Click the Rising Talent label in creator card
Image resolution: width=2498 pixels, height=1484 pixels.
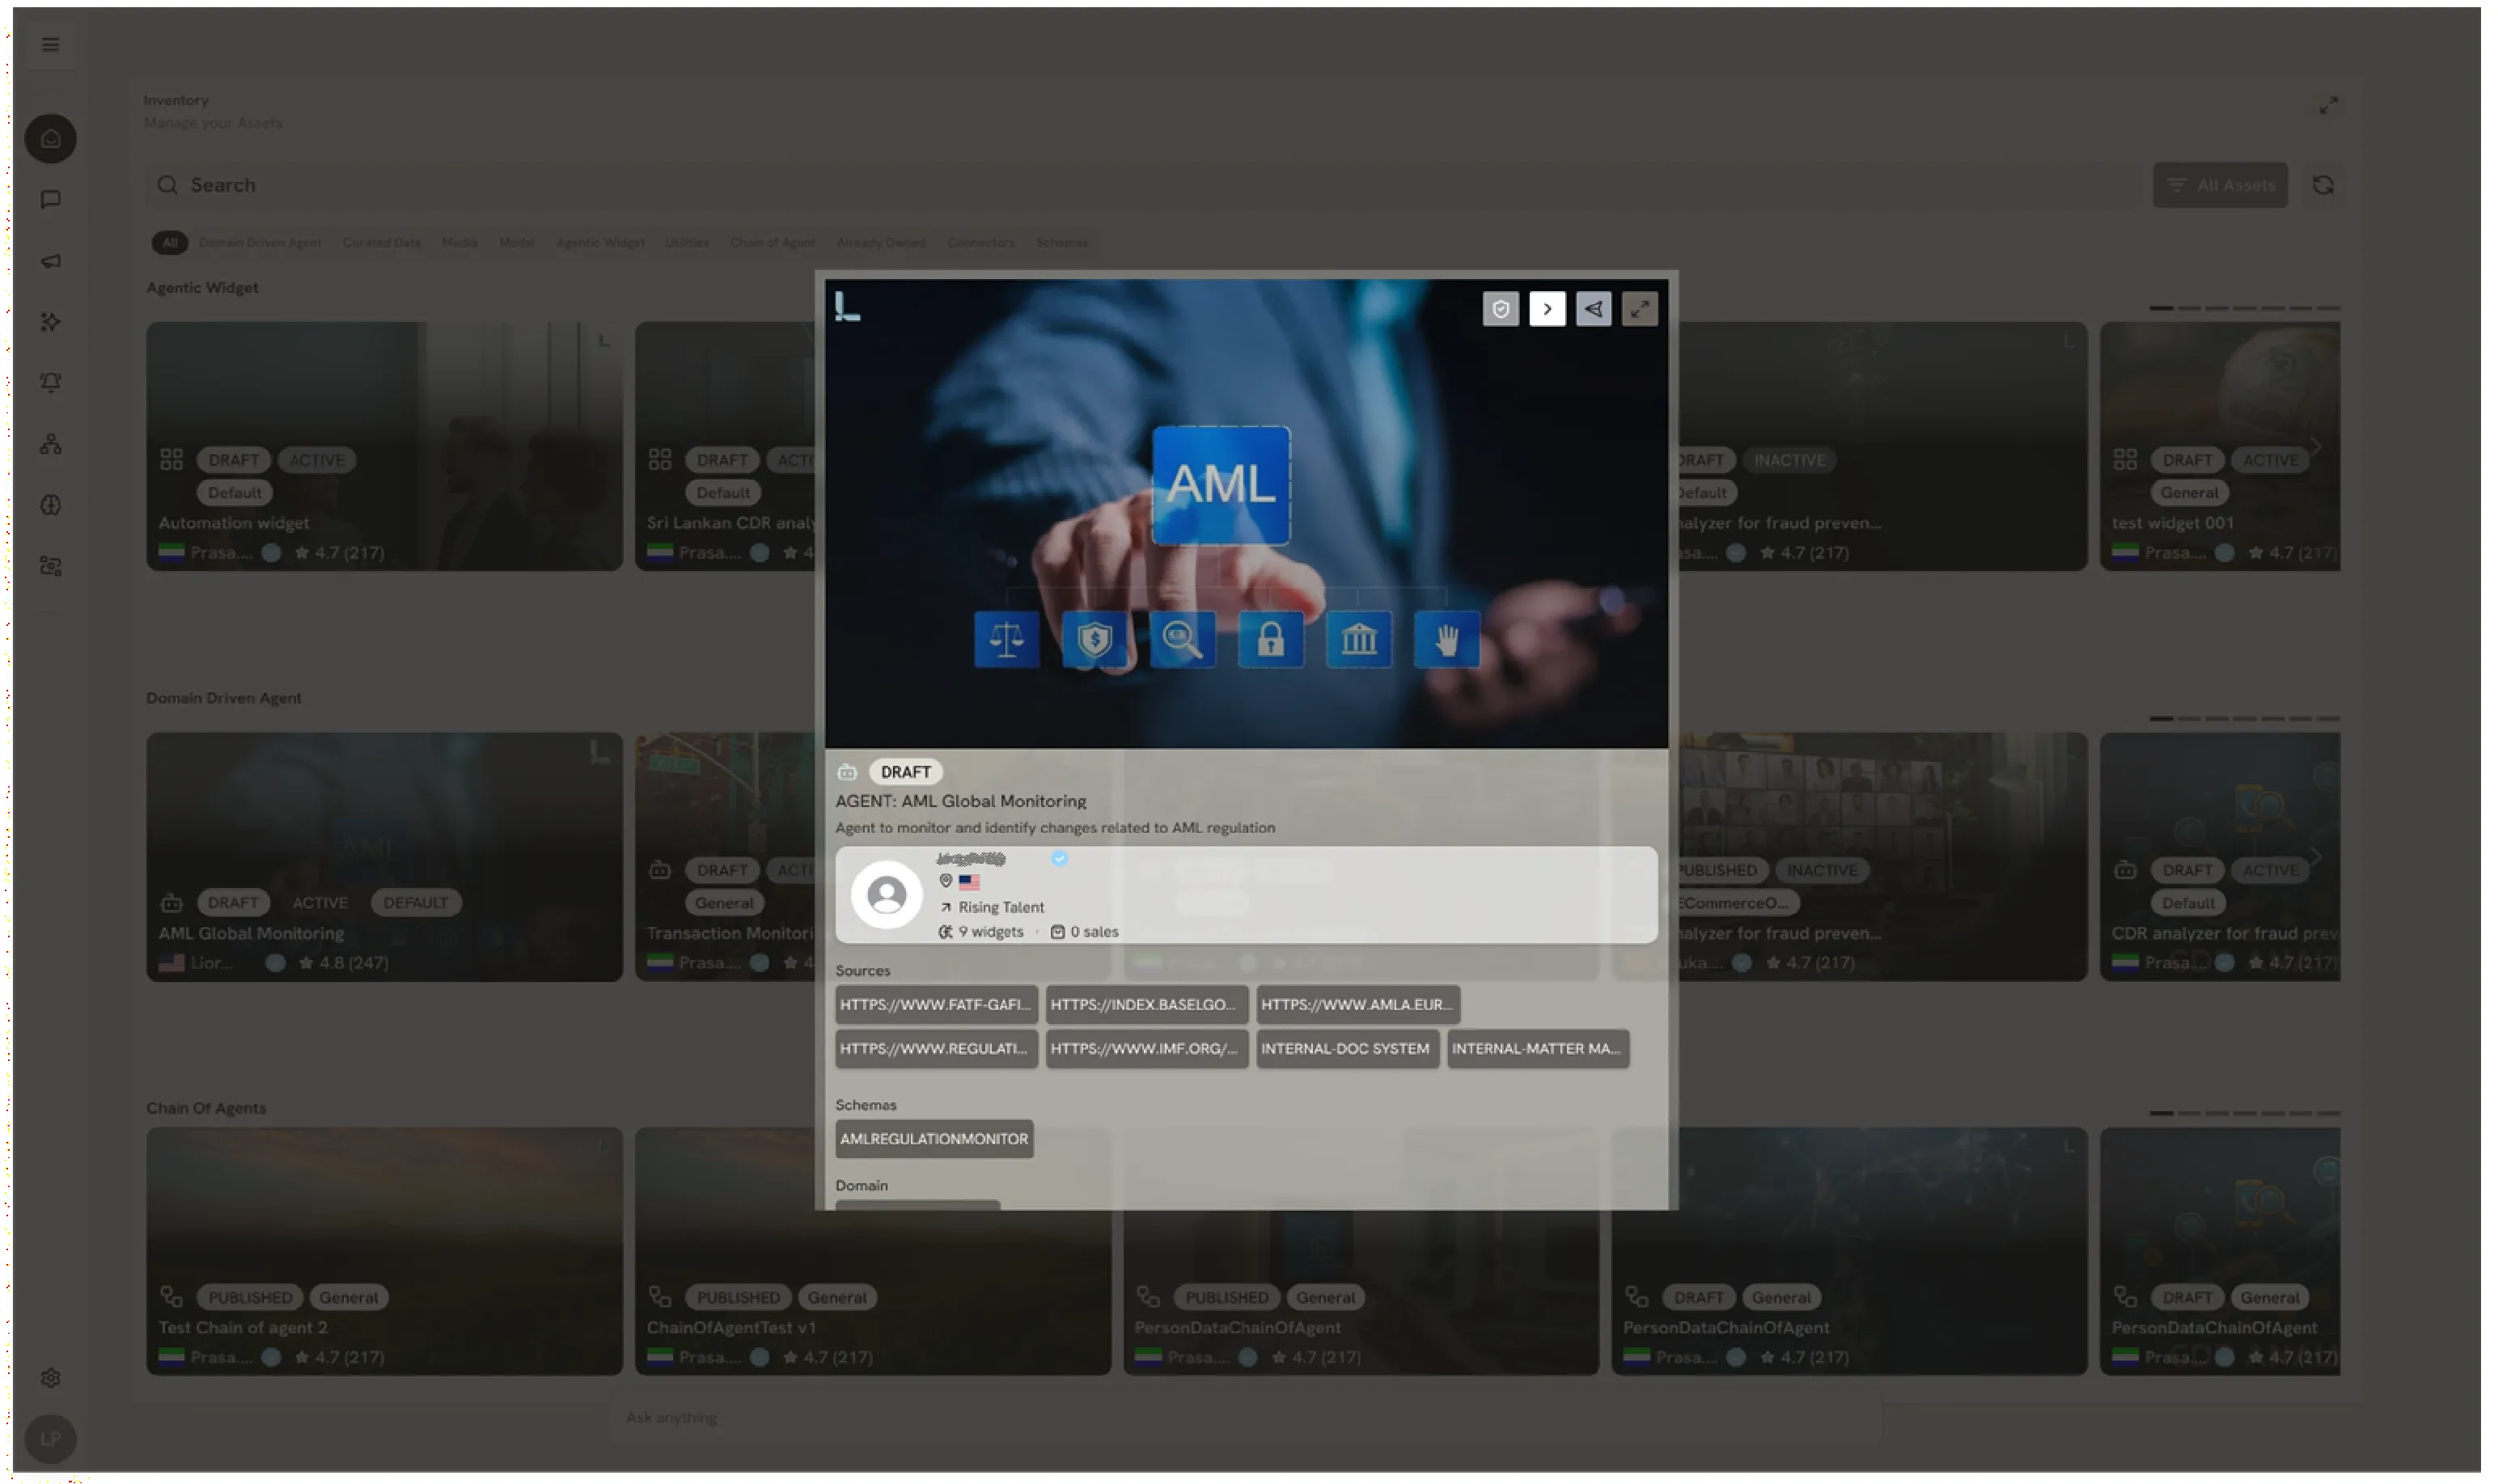[x=1001, y=907]
